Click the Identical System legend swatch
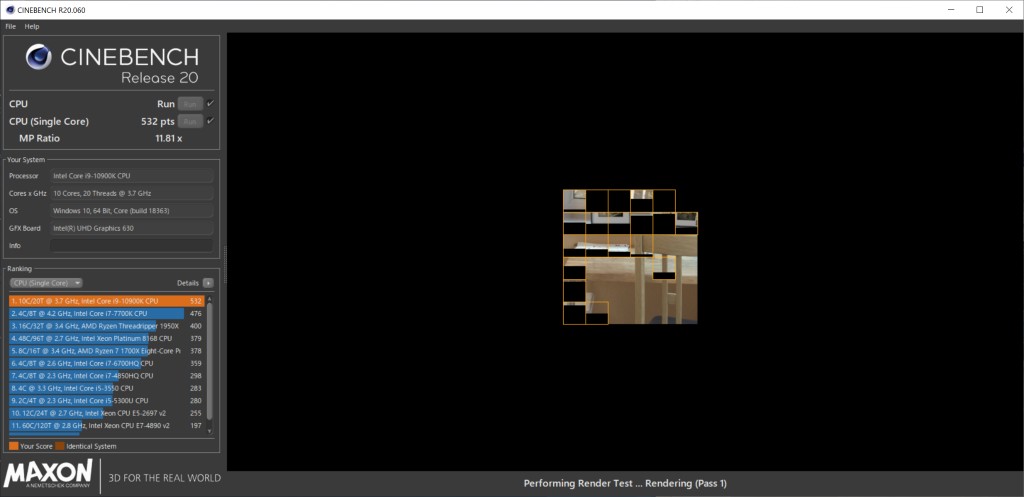This screenshot has width=1024, height=497. click(x=59, y=446)
